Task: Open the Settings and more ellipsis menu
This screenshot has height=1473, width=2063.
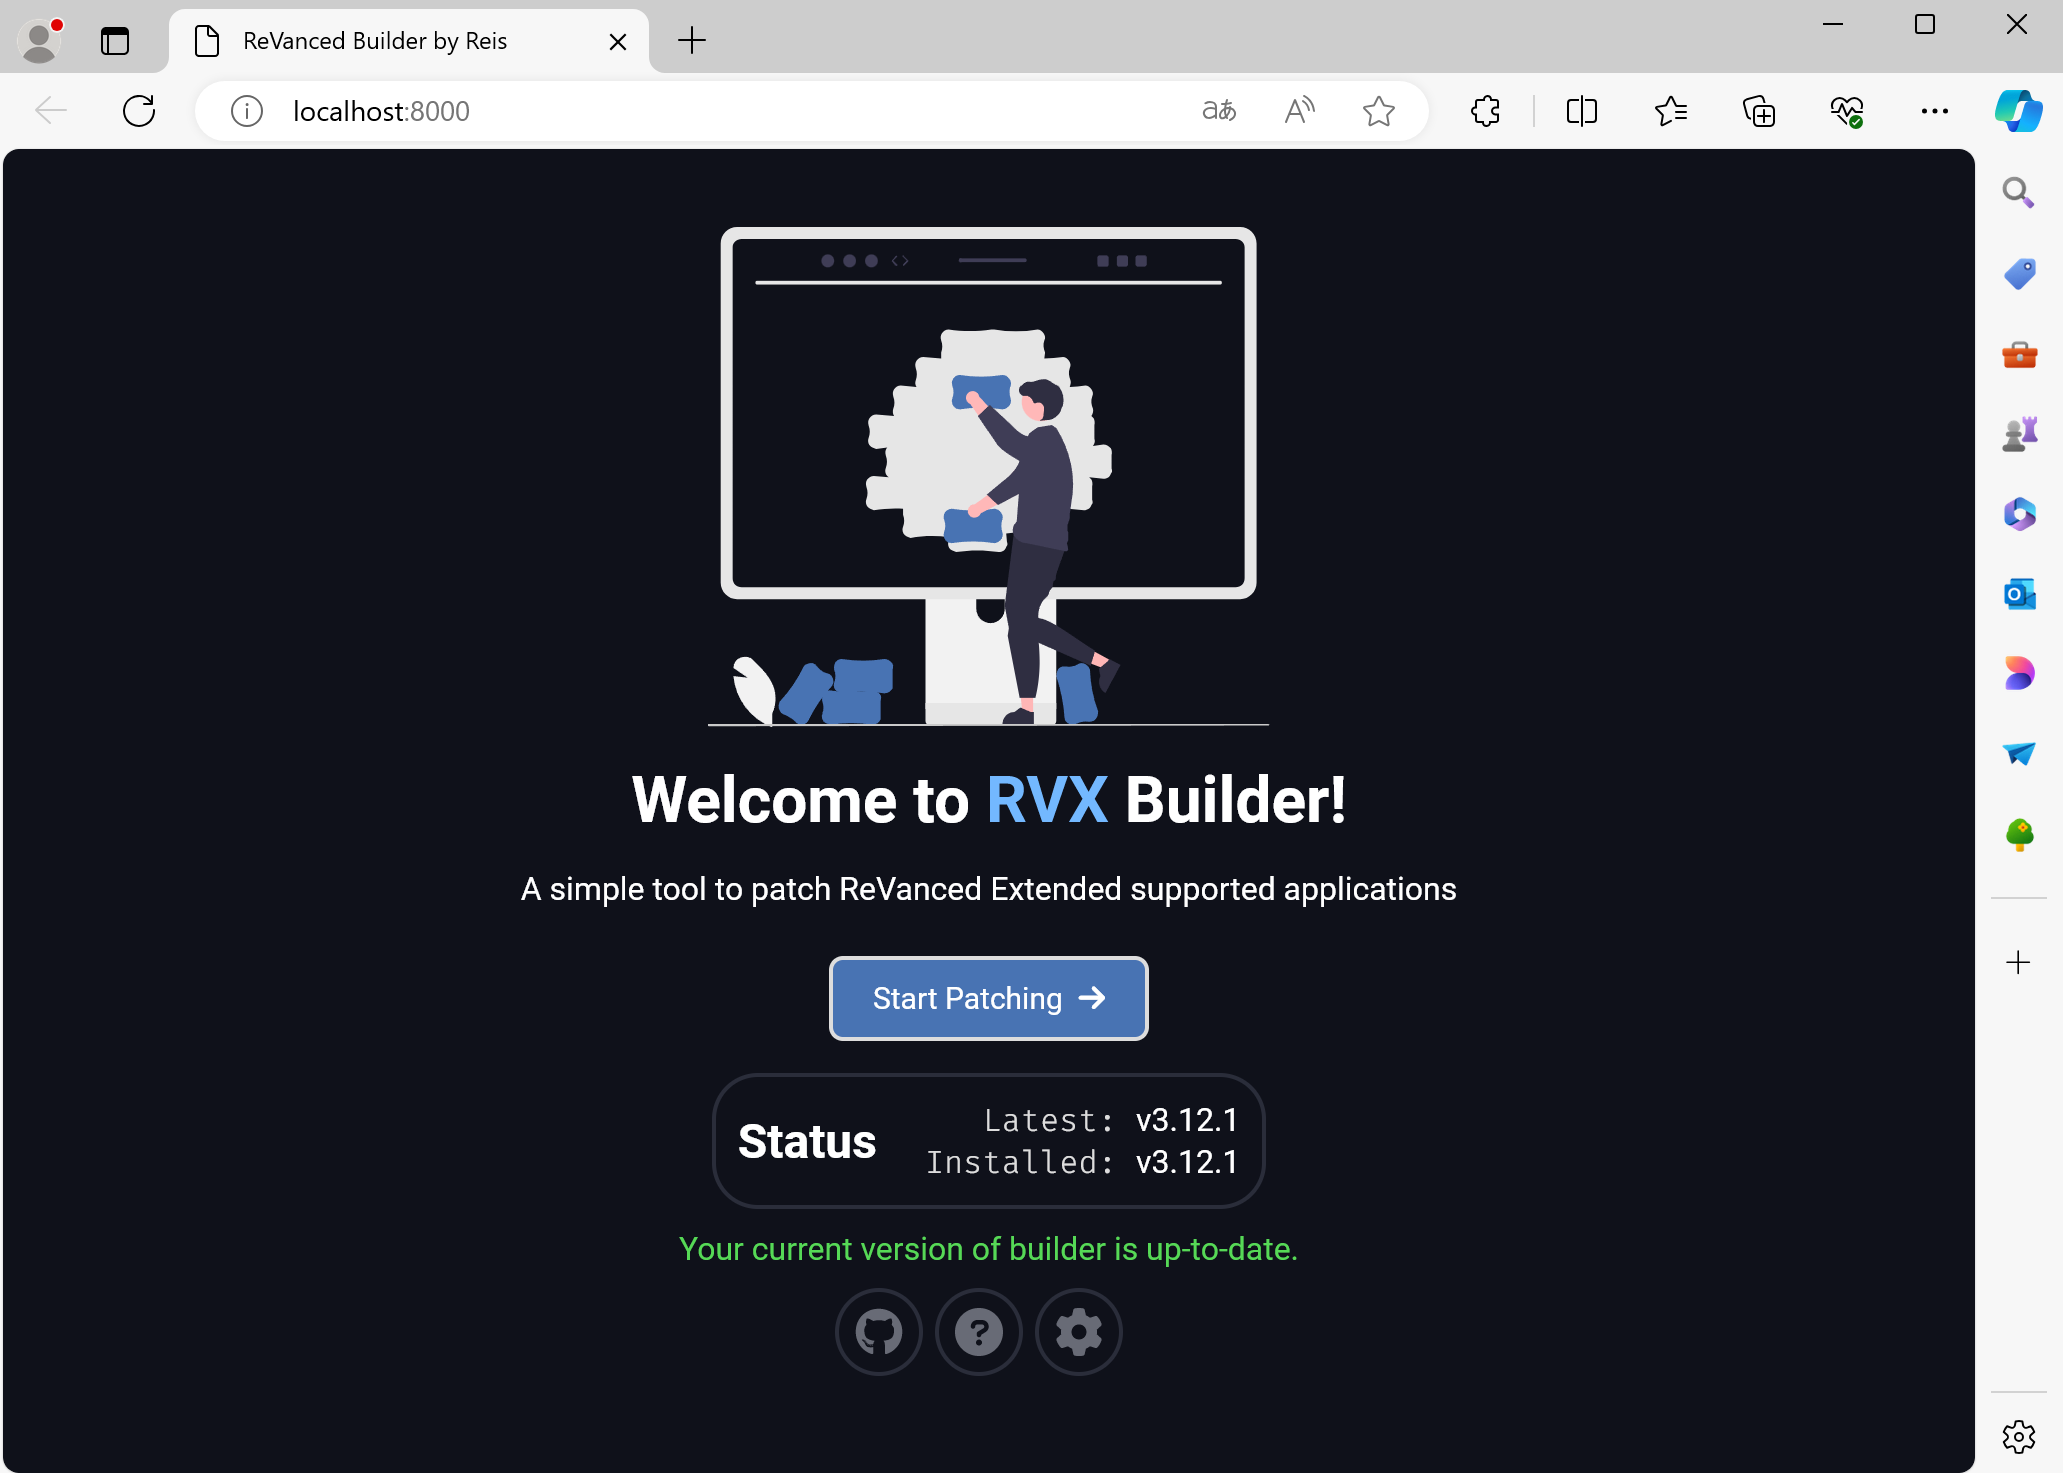Action: tap(1934, 111)
